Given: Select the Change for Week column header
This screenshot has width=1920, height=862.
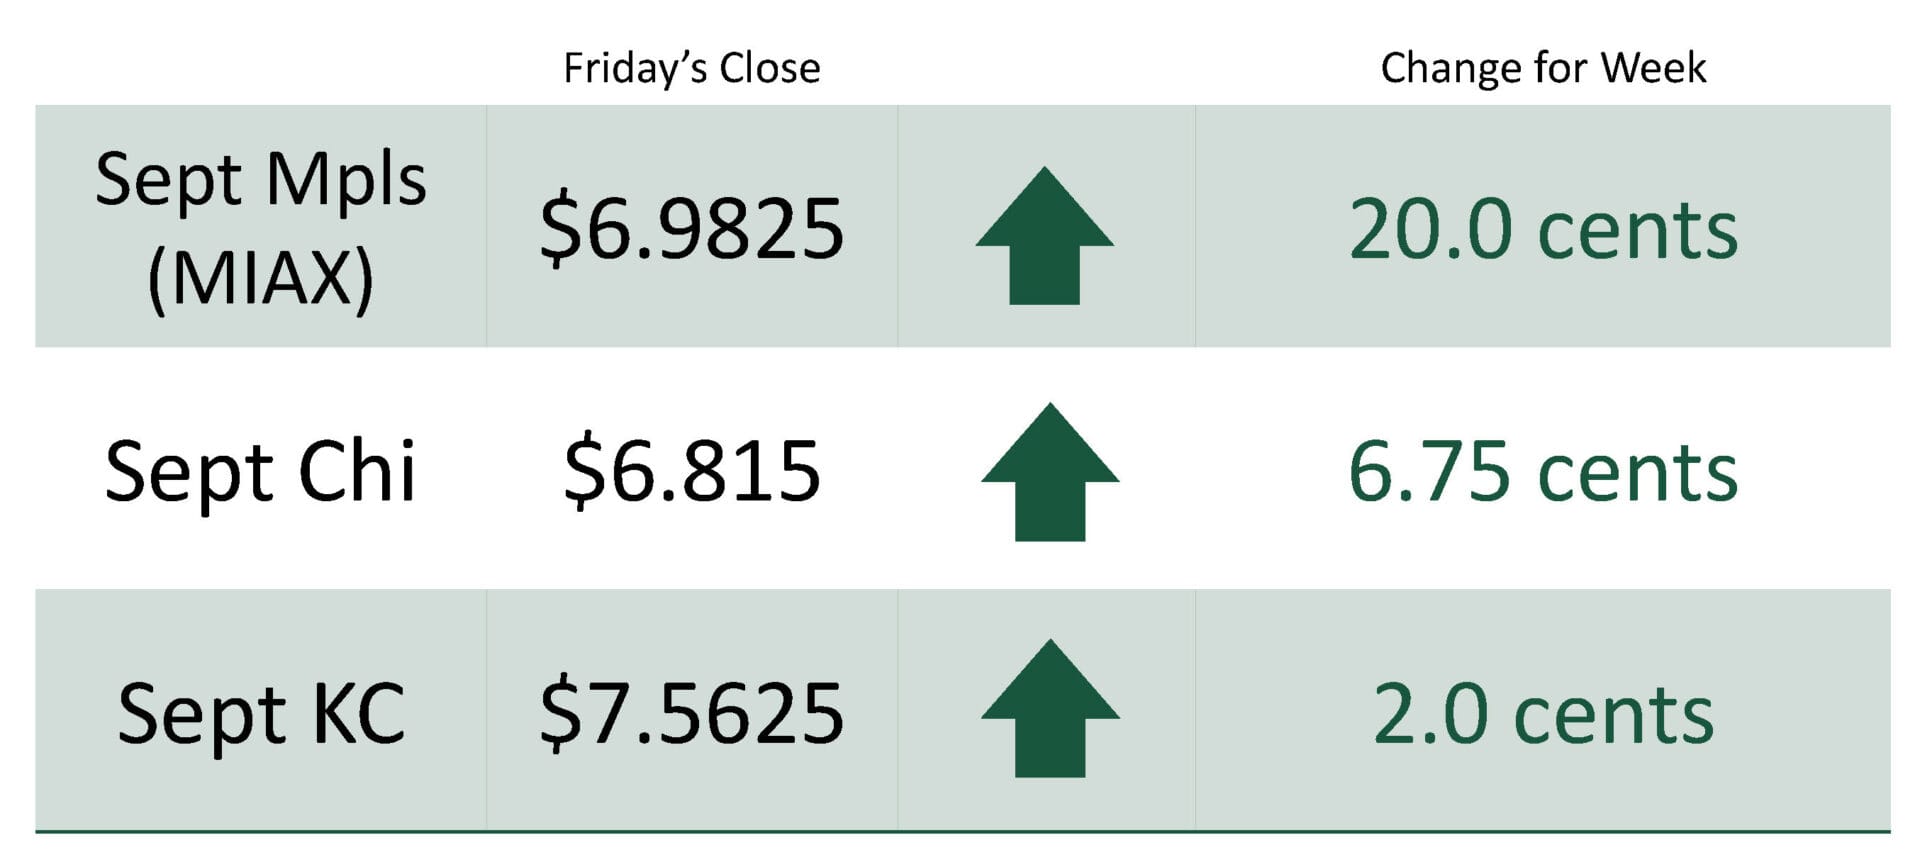Looking at the screenshot, I should (x=1543, y=69).
